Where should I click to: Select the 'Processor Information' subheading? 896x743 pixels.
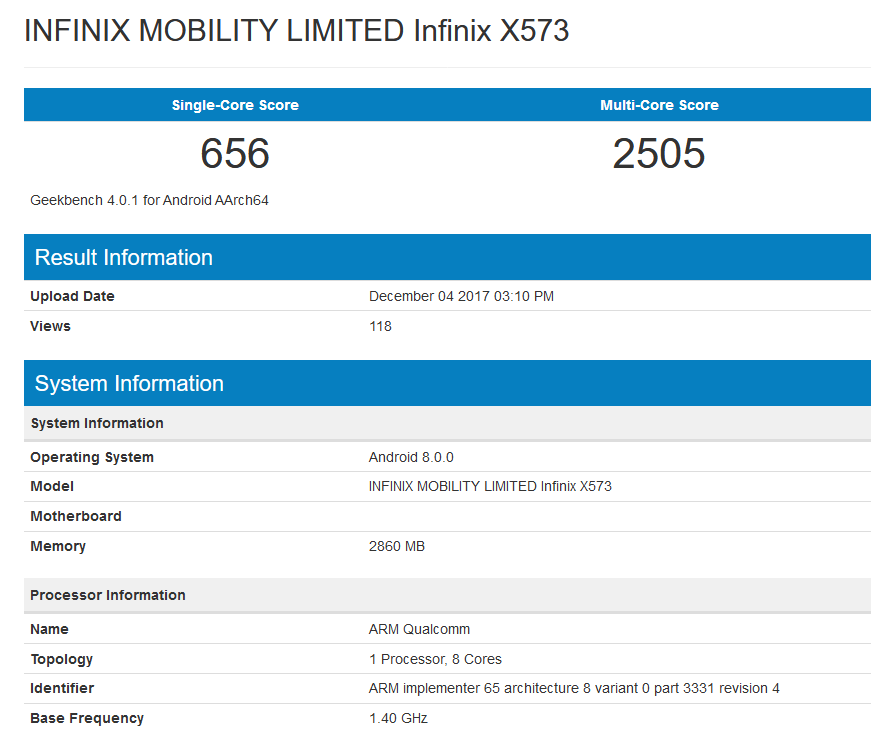click(447, 595)
